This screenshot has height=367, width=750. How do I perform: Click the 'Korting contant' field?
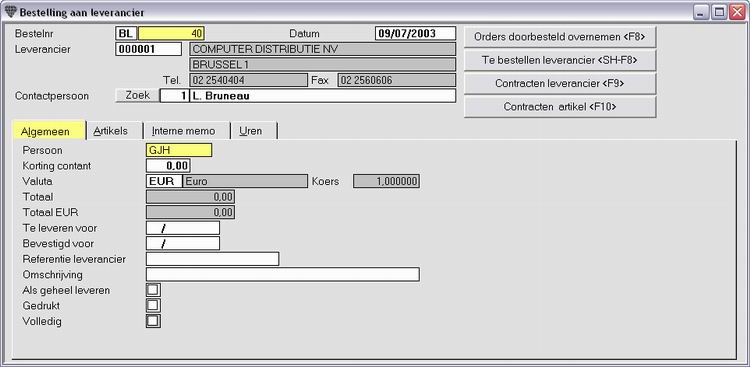click(x=168, y=166)
